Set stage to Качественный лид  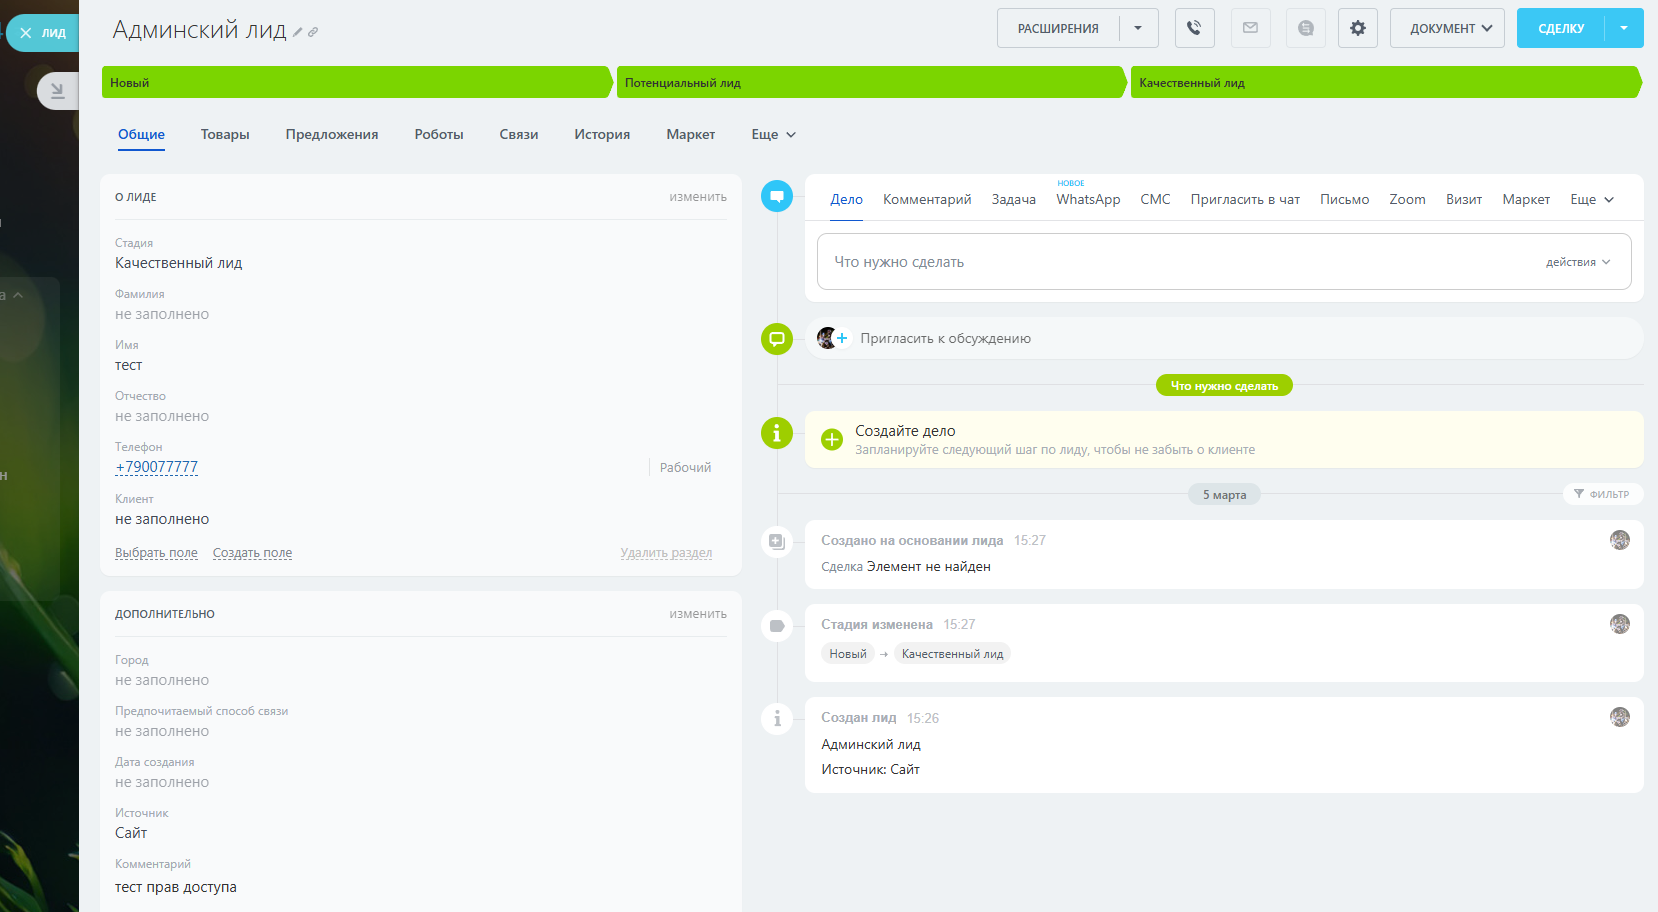pyautogui.click(x=1386, y=82)
